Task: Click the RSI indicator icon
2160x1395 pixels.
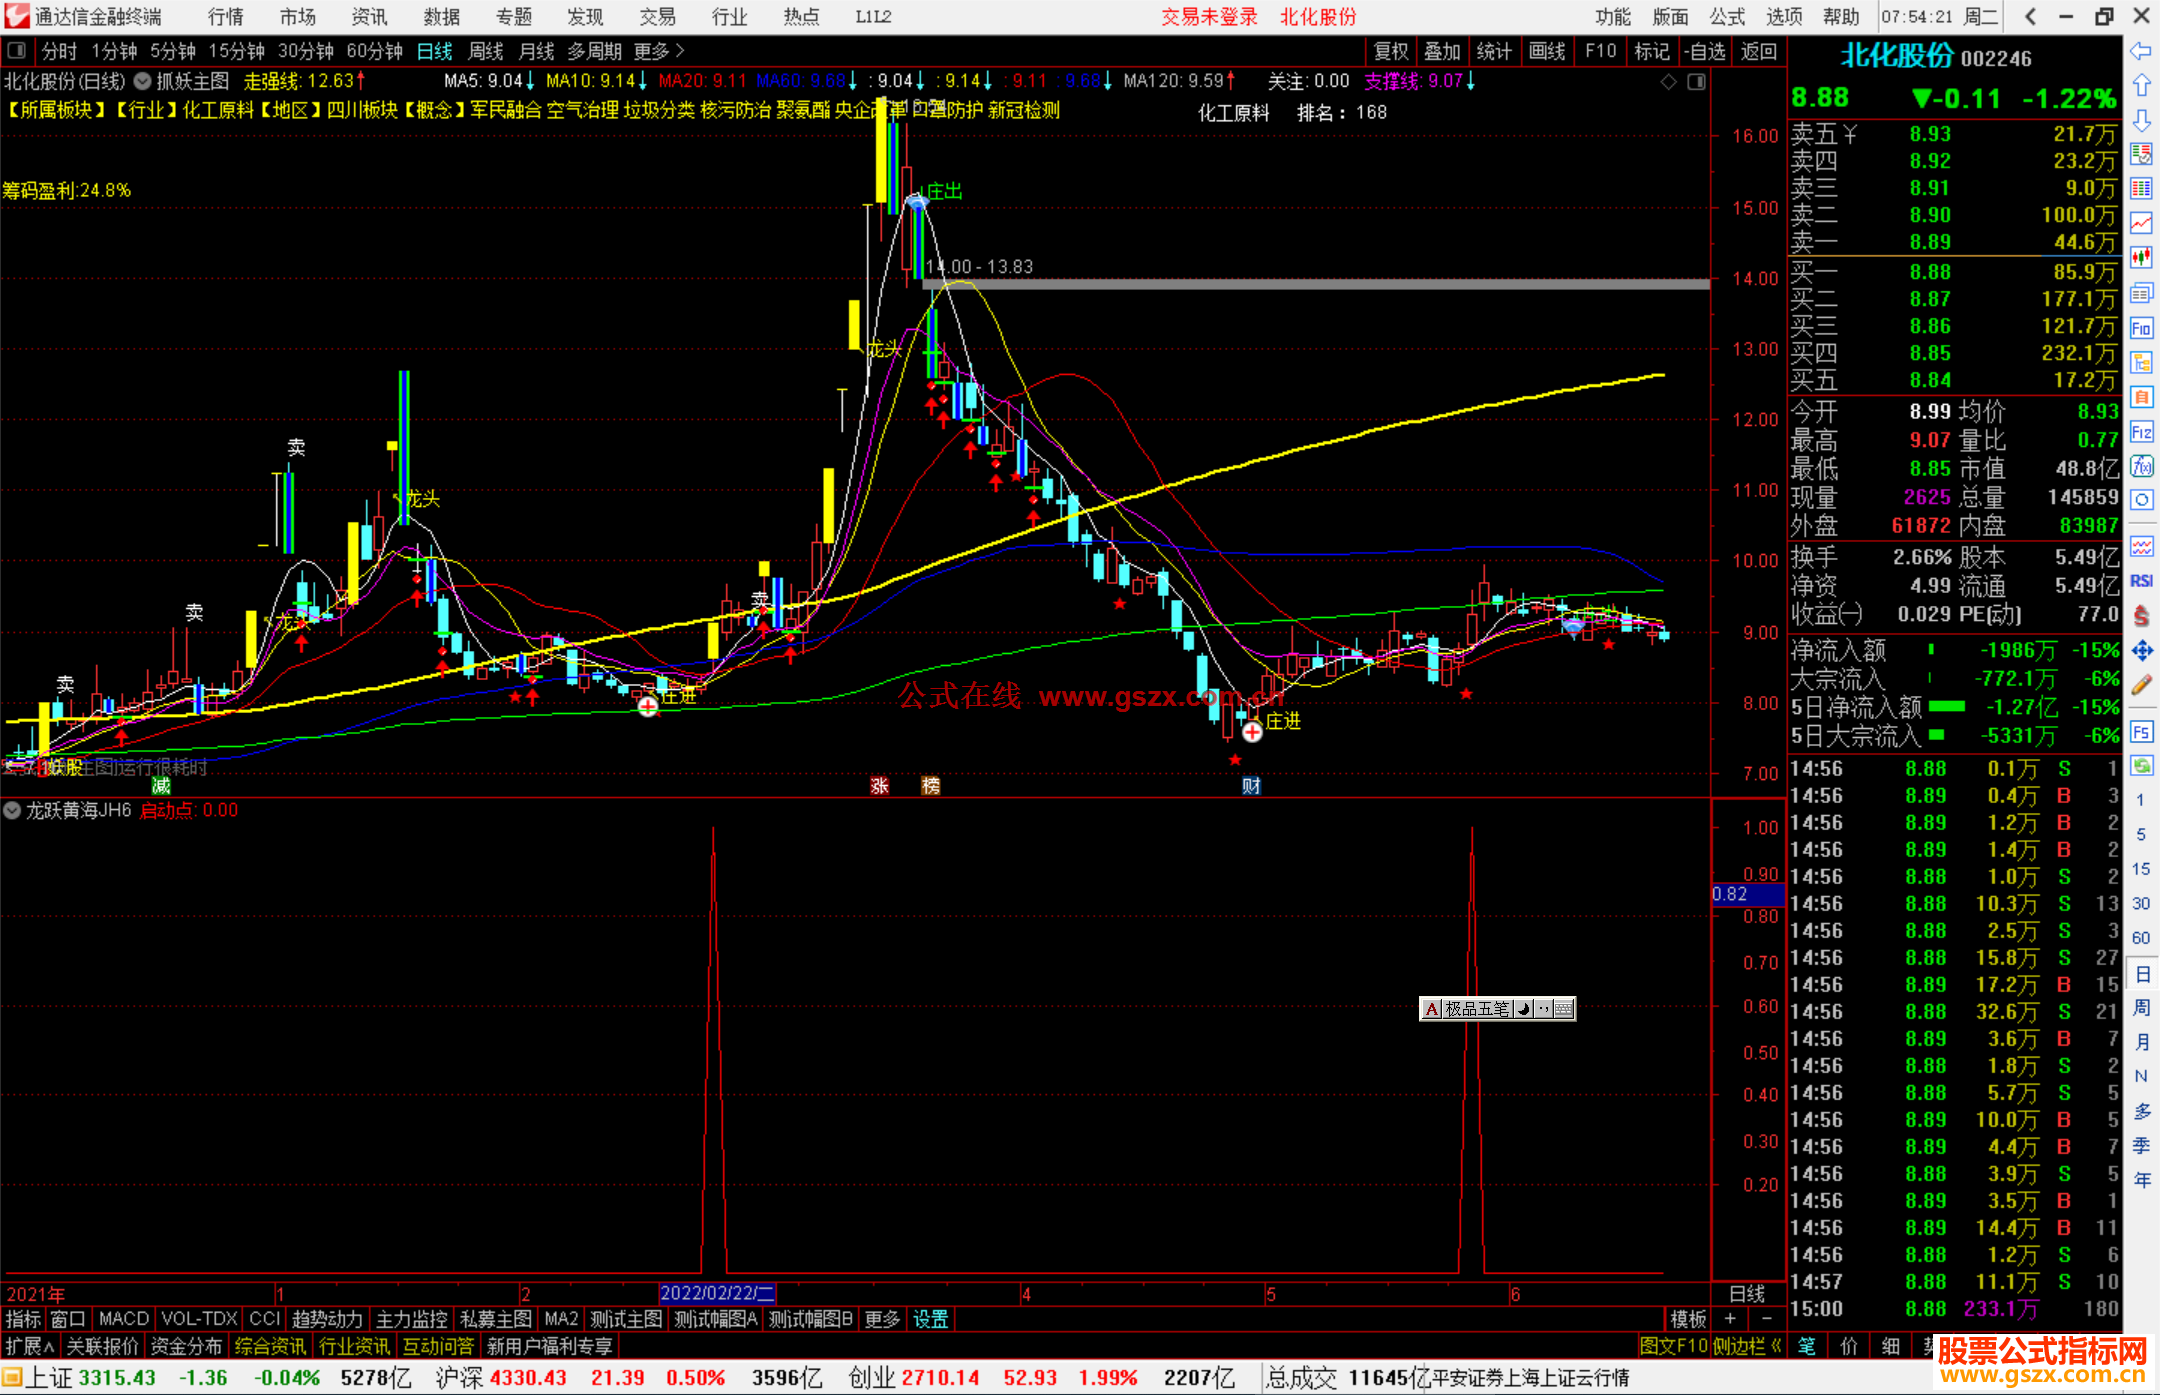Action: (2141, 581)
